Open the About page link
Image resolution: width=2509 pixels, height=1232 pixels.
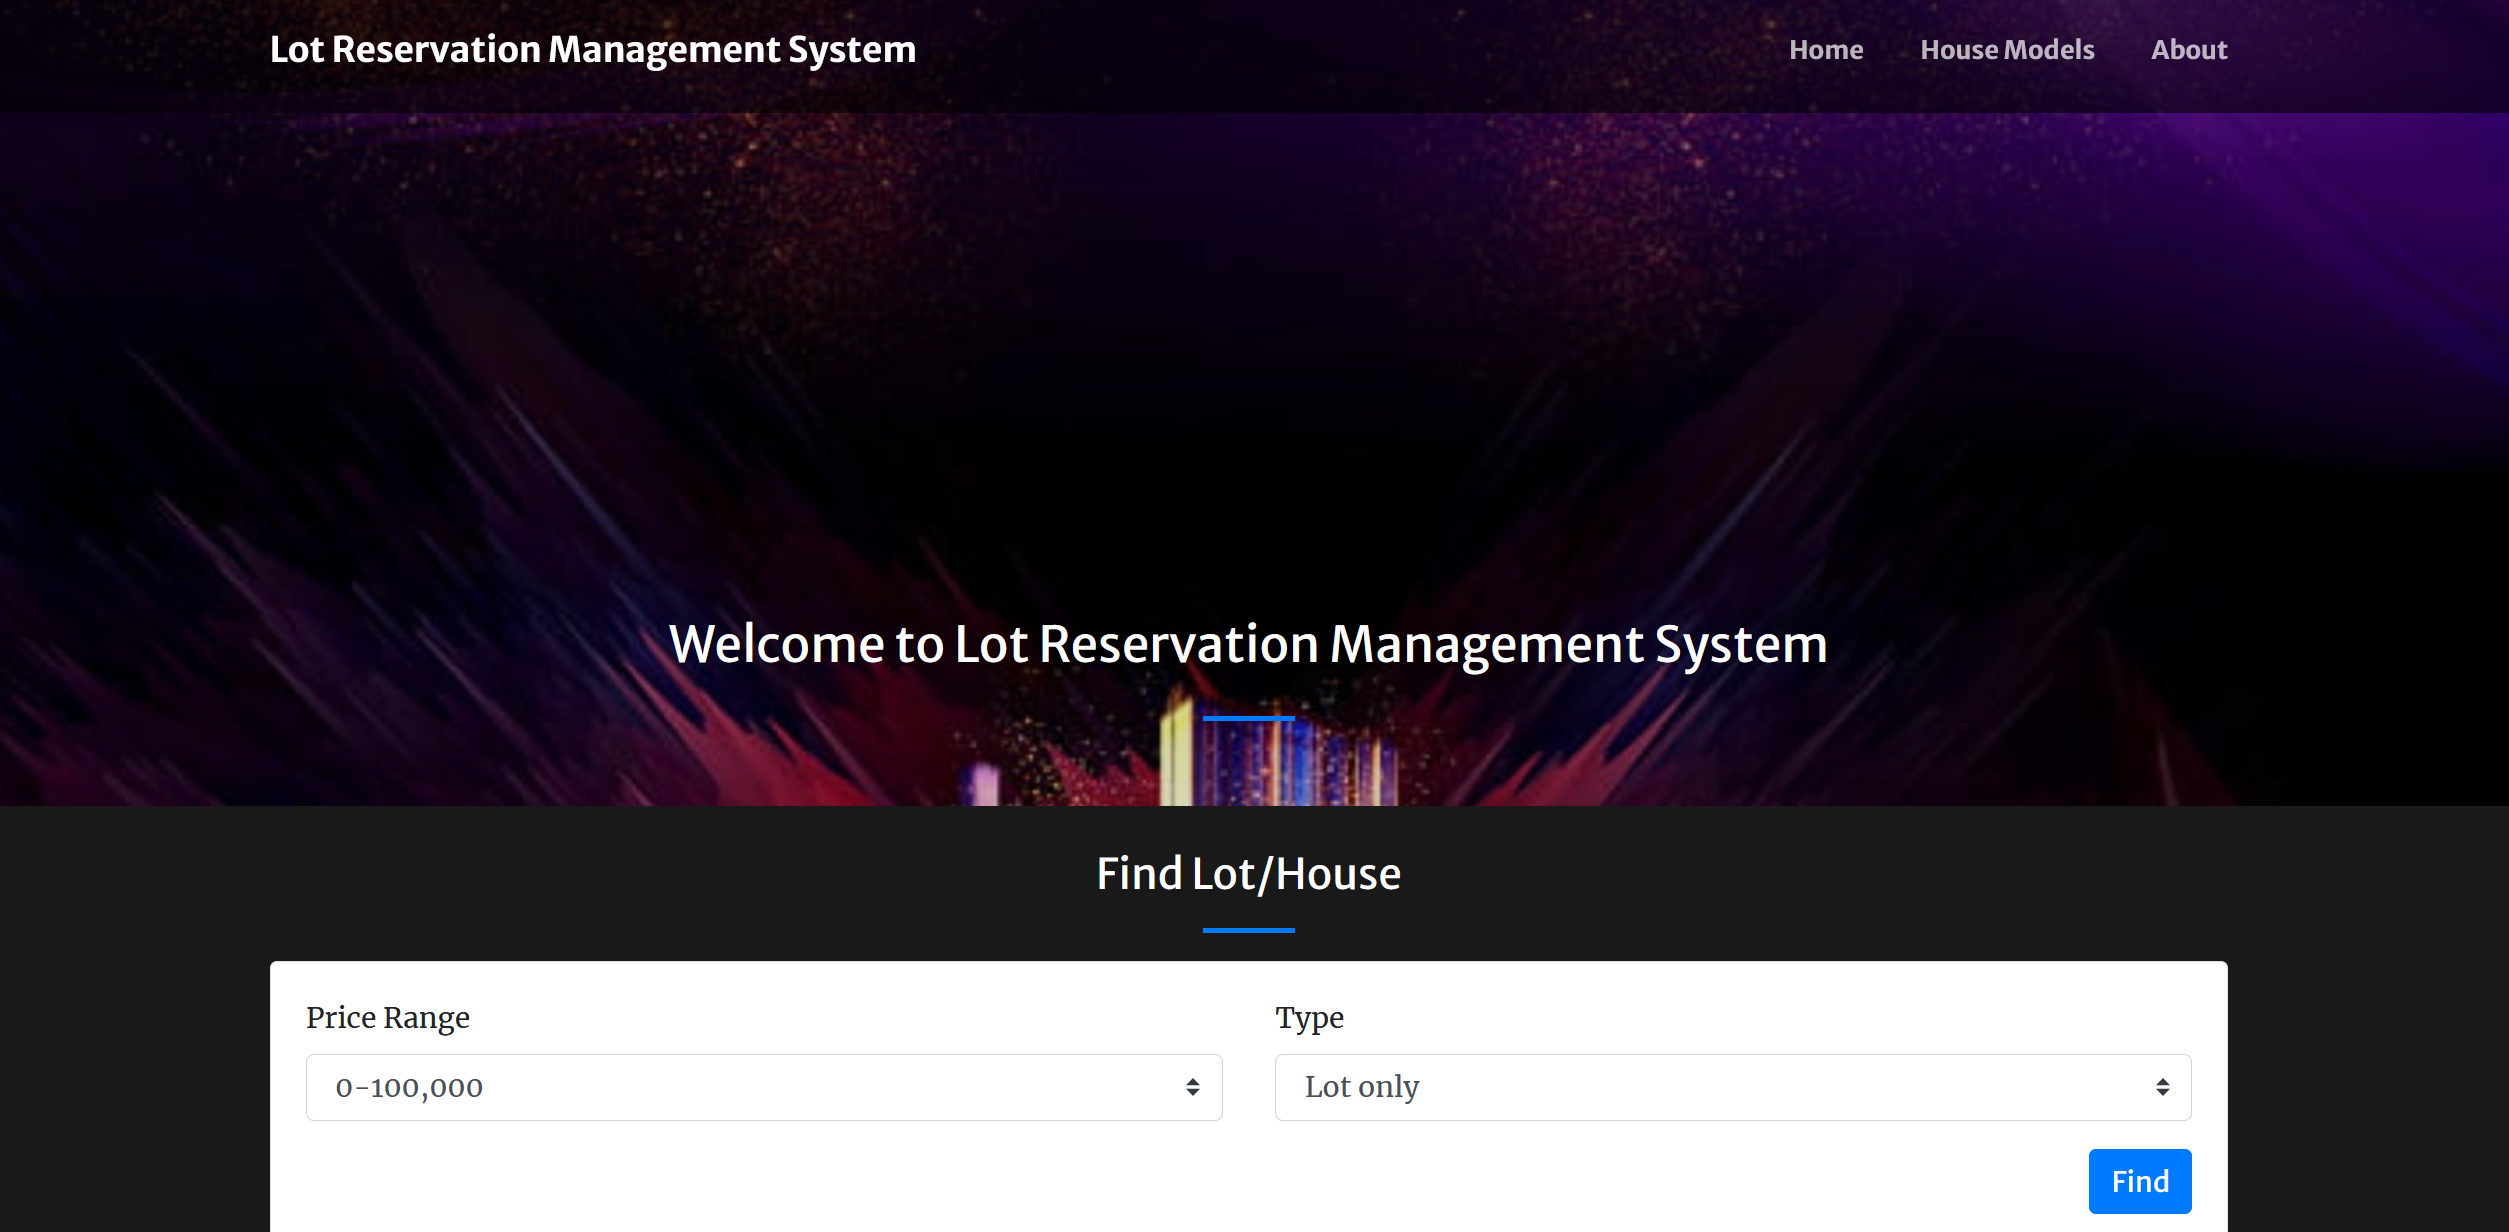click(x=2188, y=50)
